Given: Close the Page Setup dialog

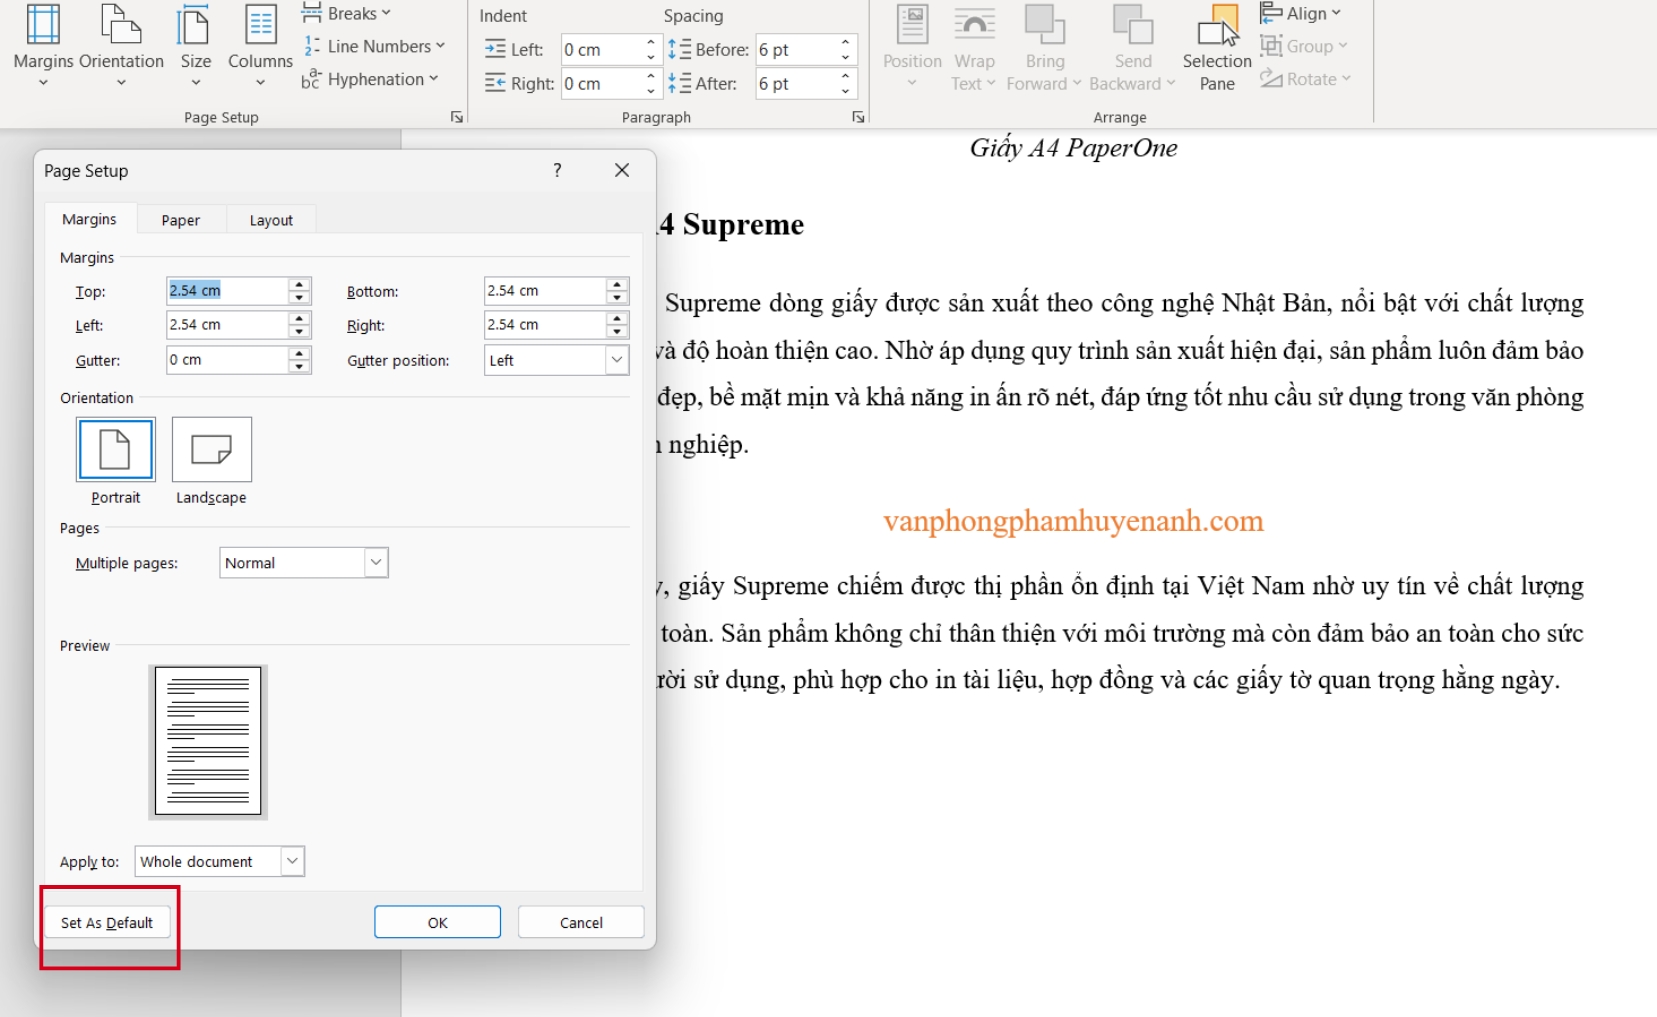Looking at the screenshot, I should coord(622,170).
